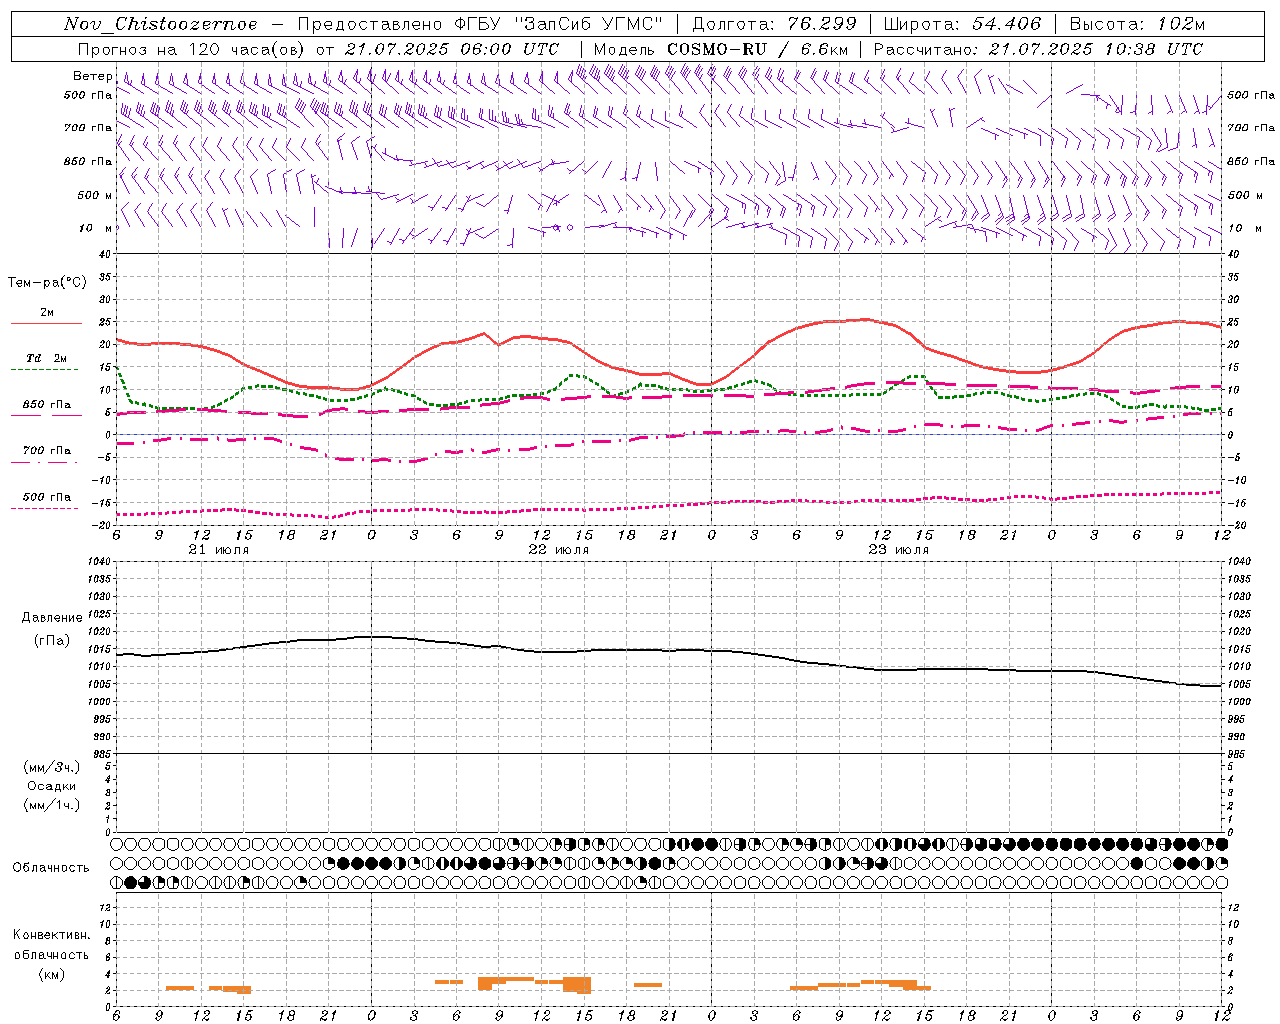Click the Прогноз на 120 часа(ов) header text
The image size is (1280, 1024).
(193, 49)
